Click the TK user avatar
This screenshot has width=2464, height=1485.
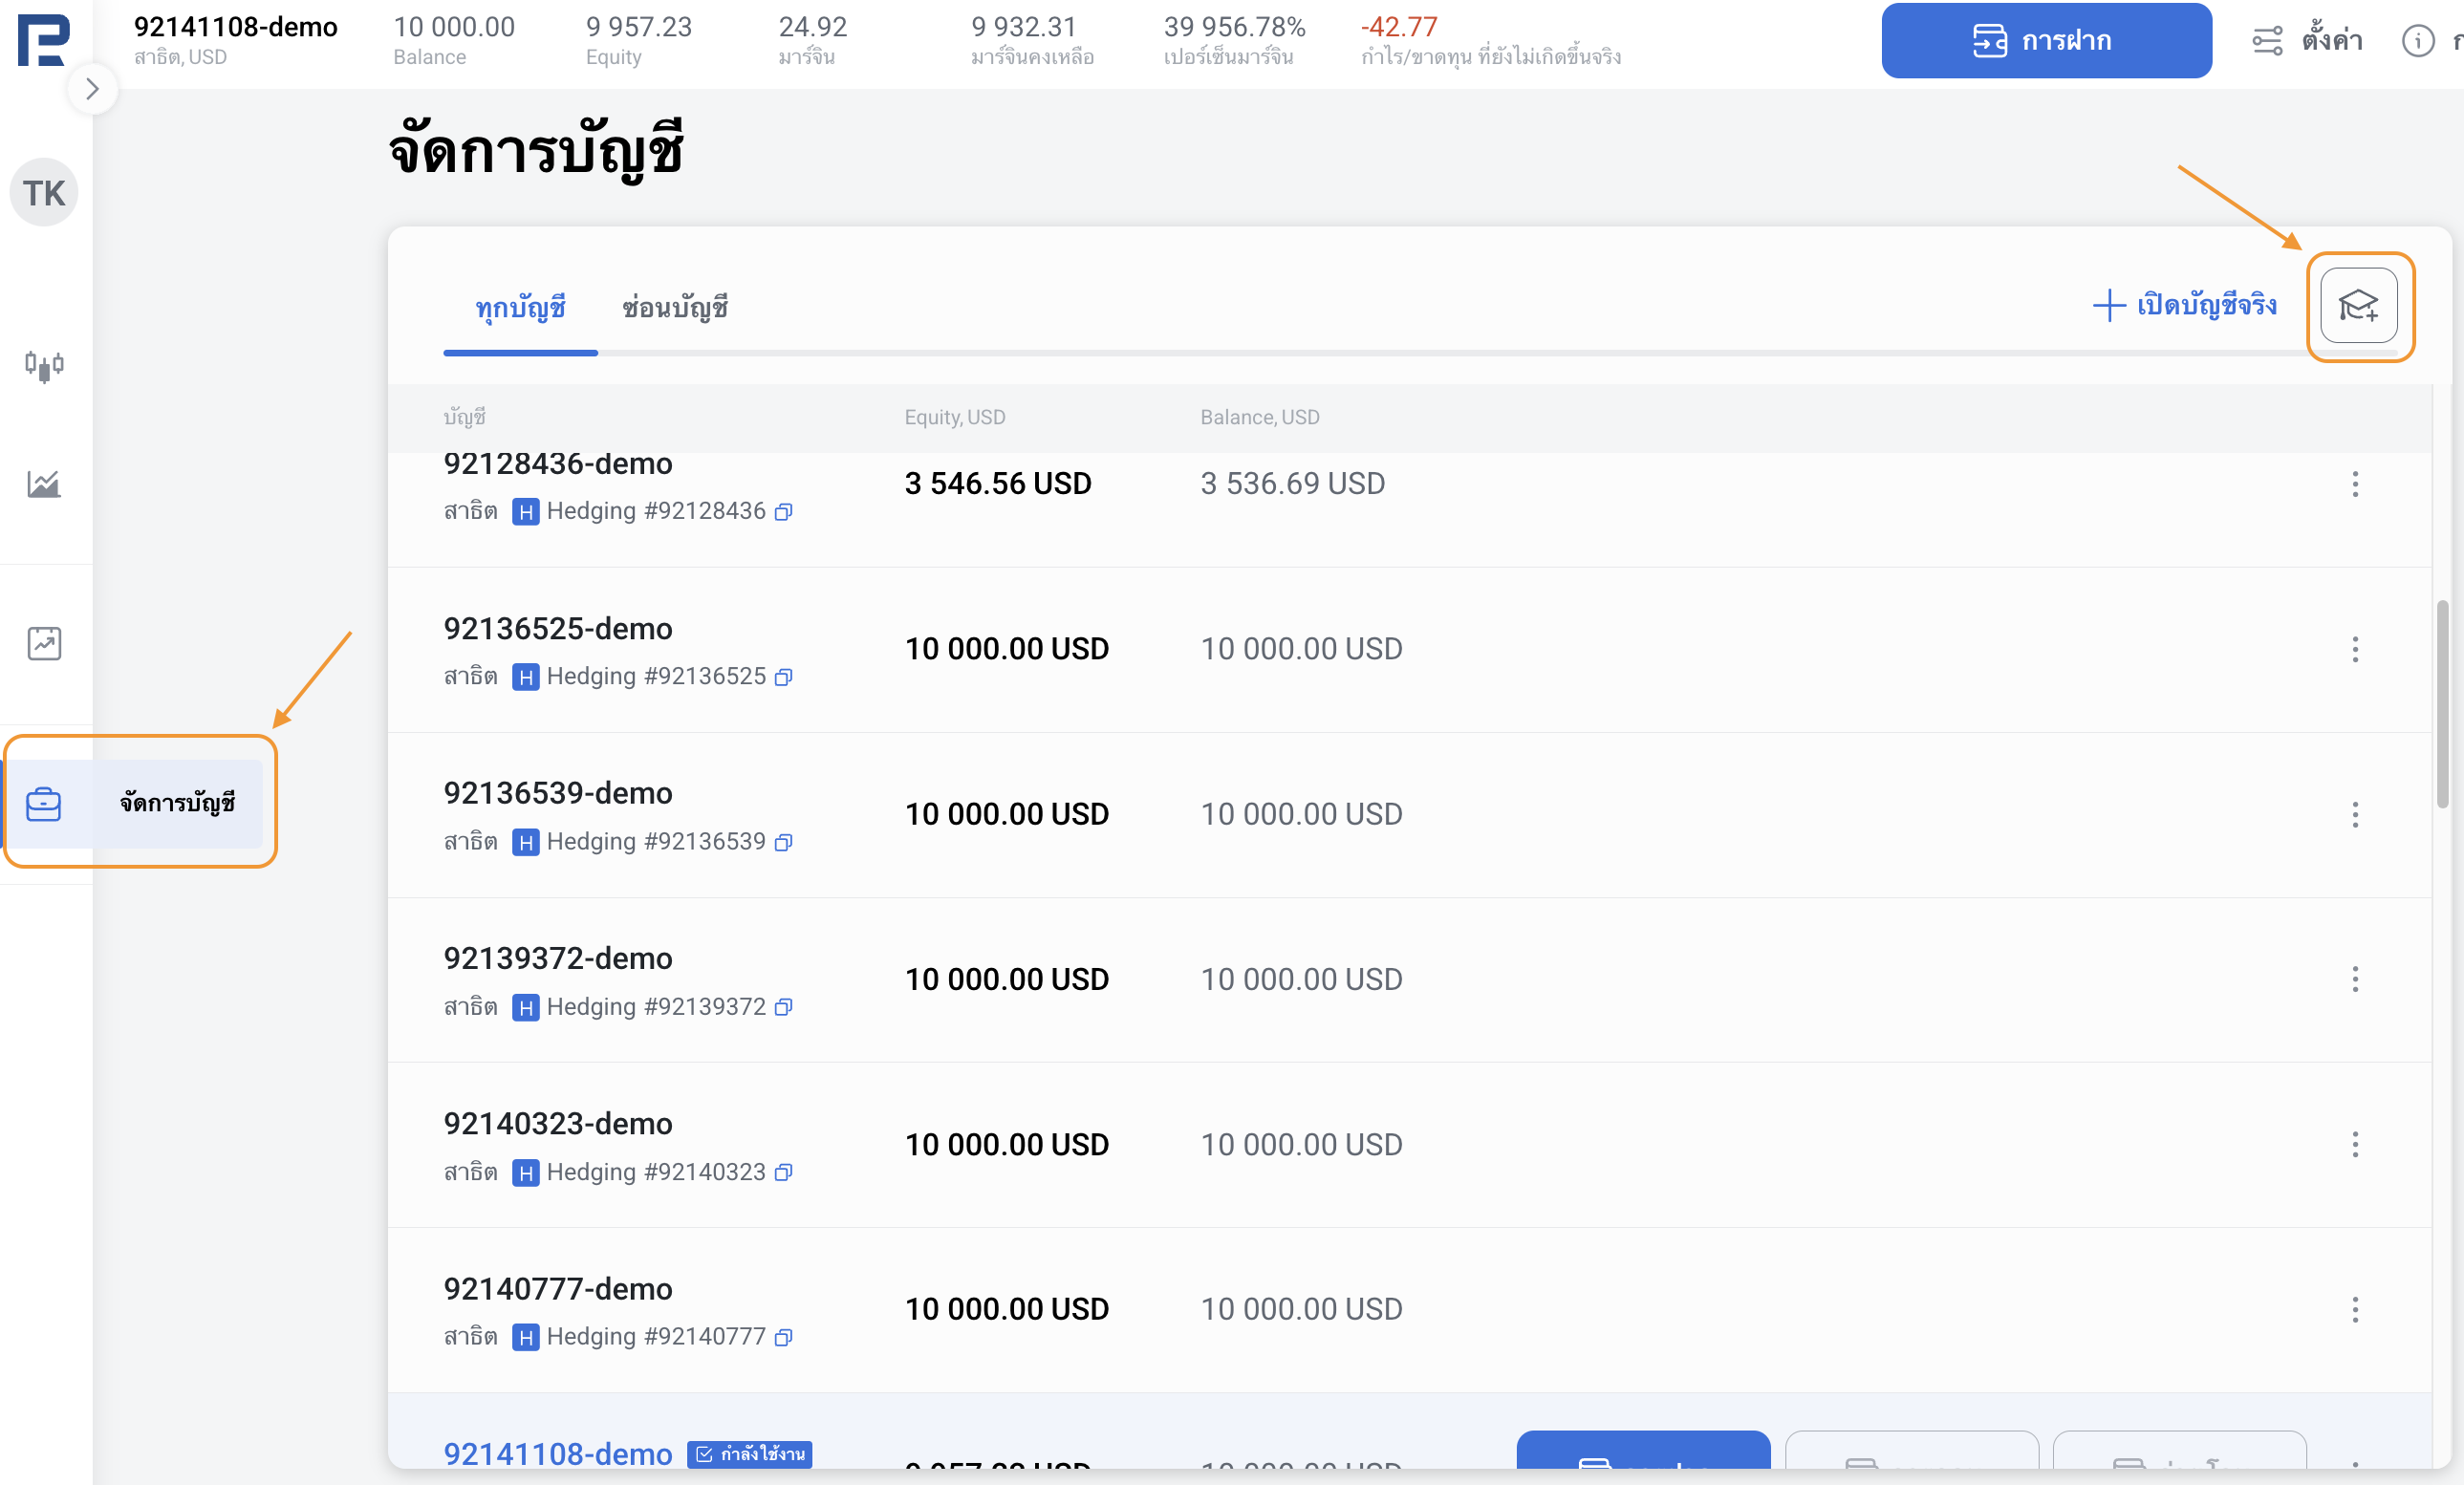pos(44,193)
